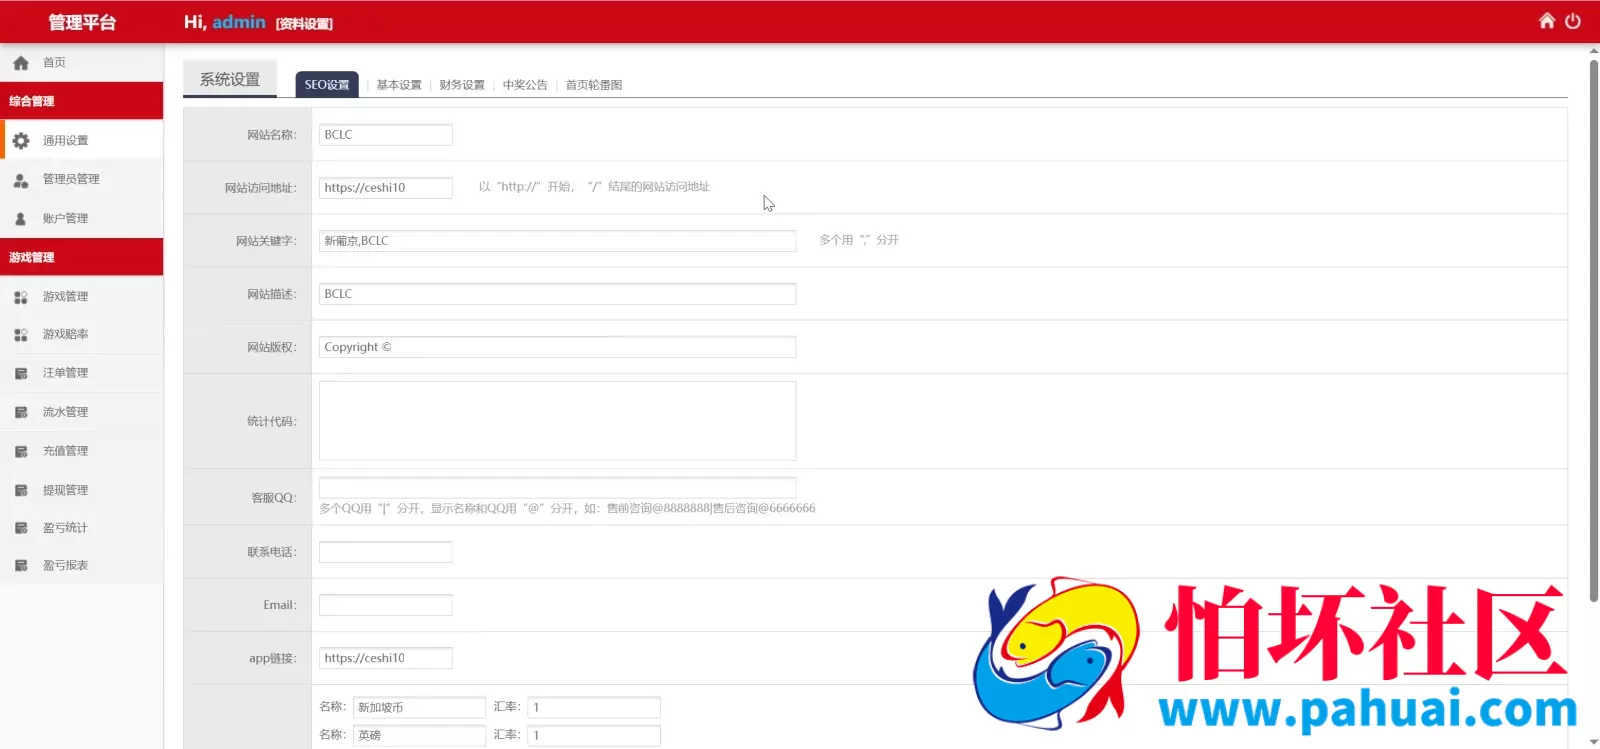Click the icon beside 盈亏报表
1600x749 pixels.
21,566
